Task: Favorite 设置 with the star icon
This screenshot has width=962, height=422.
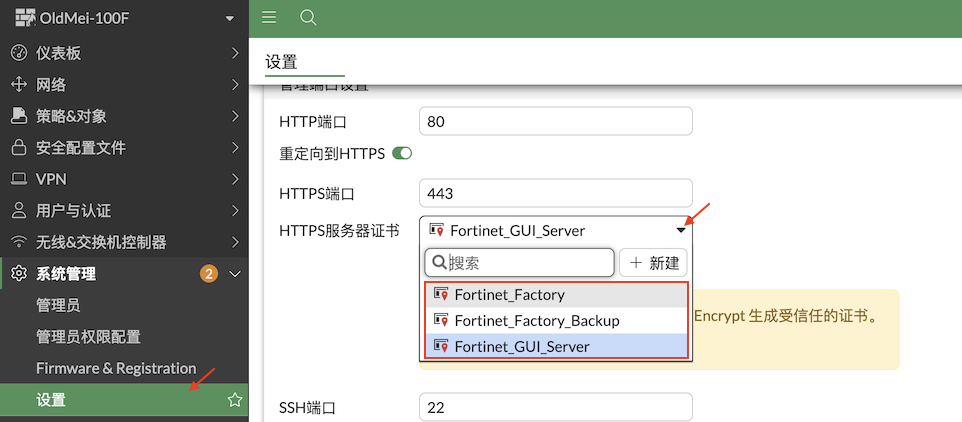Action: pyautogui.click(x=234, y=401)
